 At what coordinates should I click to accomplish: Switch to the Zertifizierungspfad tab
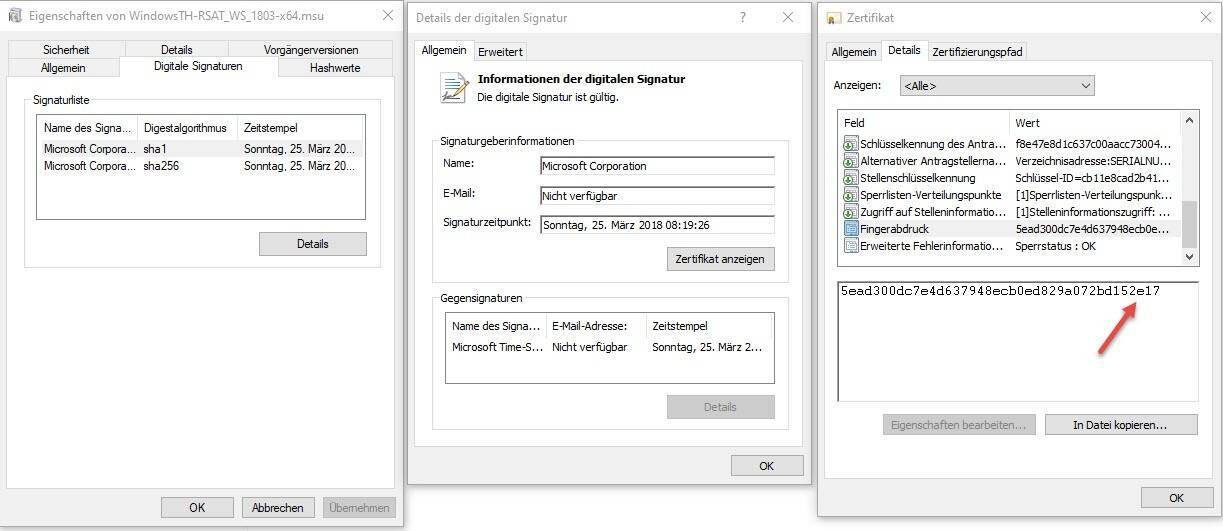977,51
